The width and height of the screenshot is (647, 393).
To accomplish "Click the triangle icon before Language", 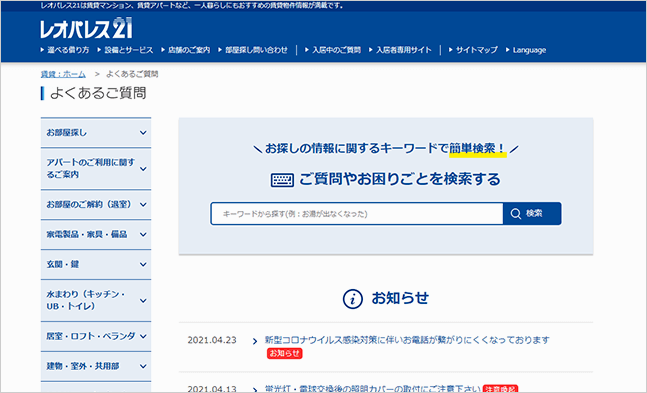I will 508,50.
